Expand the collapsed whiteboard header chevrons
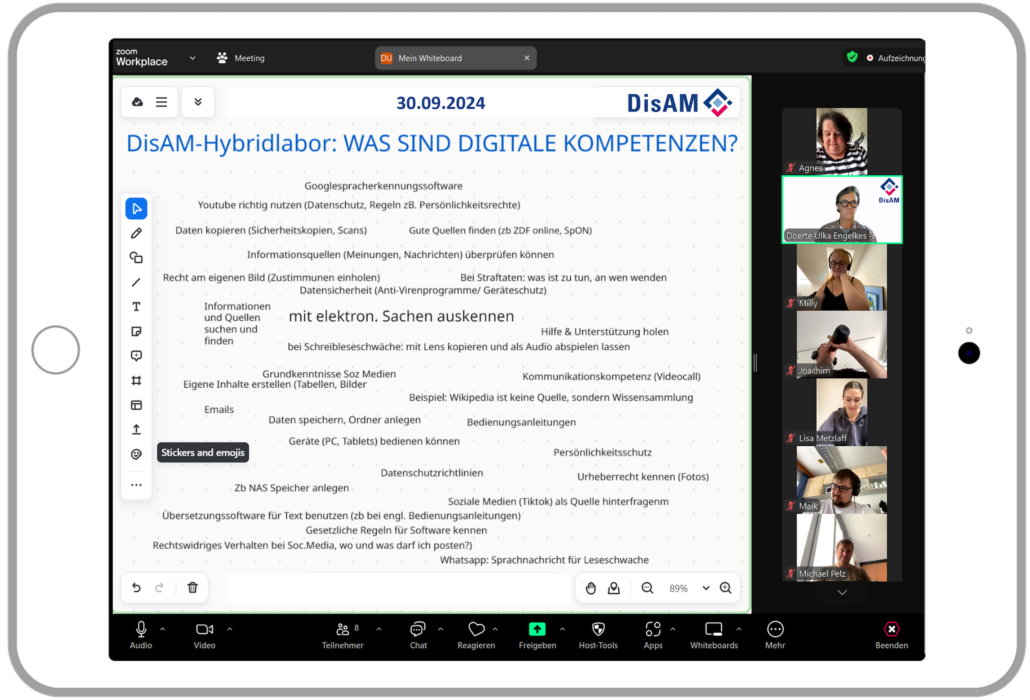1030x700 pixels. point(198,102)
